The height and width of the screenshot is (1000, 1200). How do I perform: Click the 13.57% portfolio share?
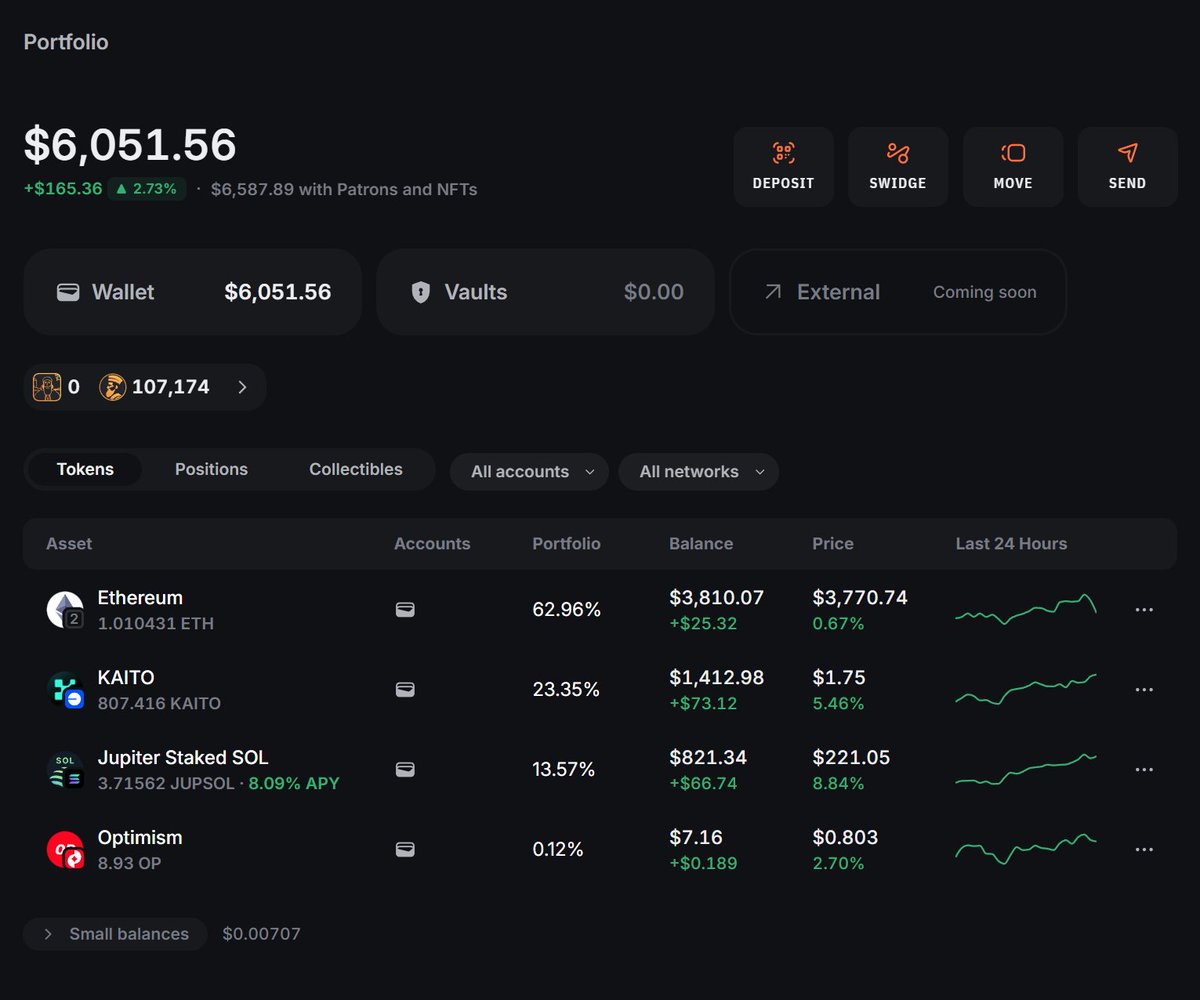point(564,770)
